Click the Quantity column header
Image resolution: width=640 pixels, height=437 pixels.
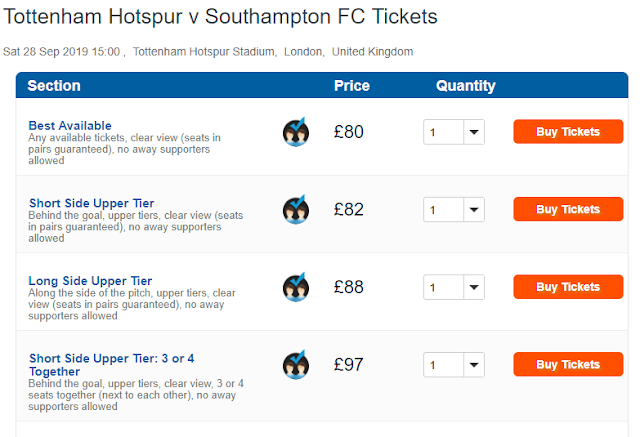click(466, 86)
